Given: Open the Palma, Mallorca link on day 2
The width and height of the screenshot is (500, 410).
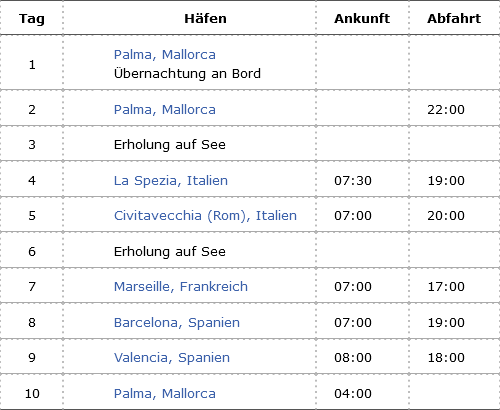Looking at the screenshot, I should click(165, 110).
